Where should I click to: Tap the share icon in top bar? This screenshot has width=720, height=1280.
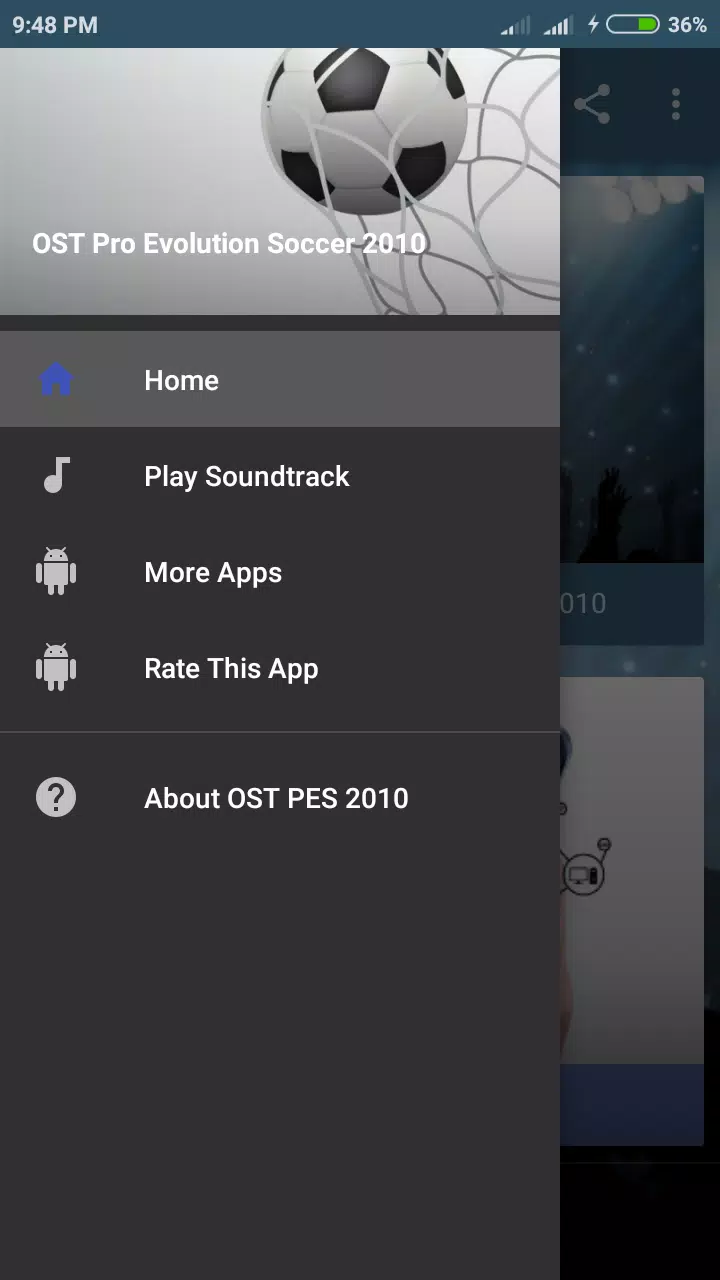[592, 104]
